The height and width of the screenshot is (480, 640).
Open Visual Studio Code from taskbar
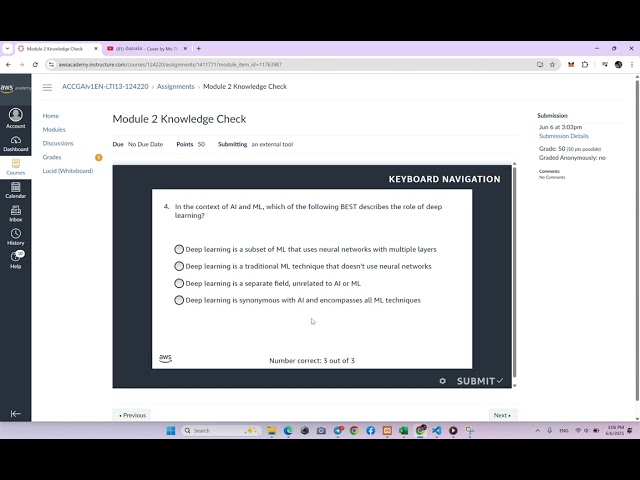click(x=437, y=431)
